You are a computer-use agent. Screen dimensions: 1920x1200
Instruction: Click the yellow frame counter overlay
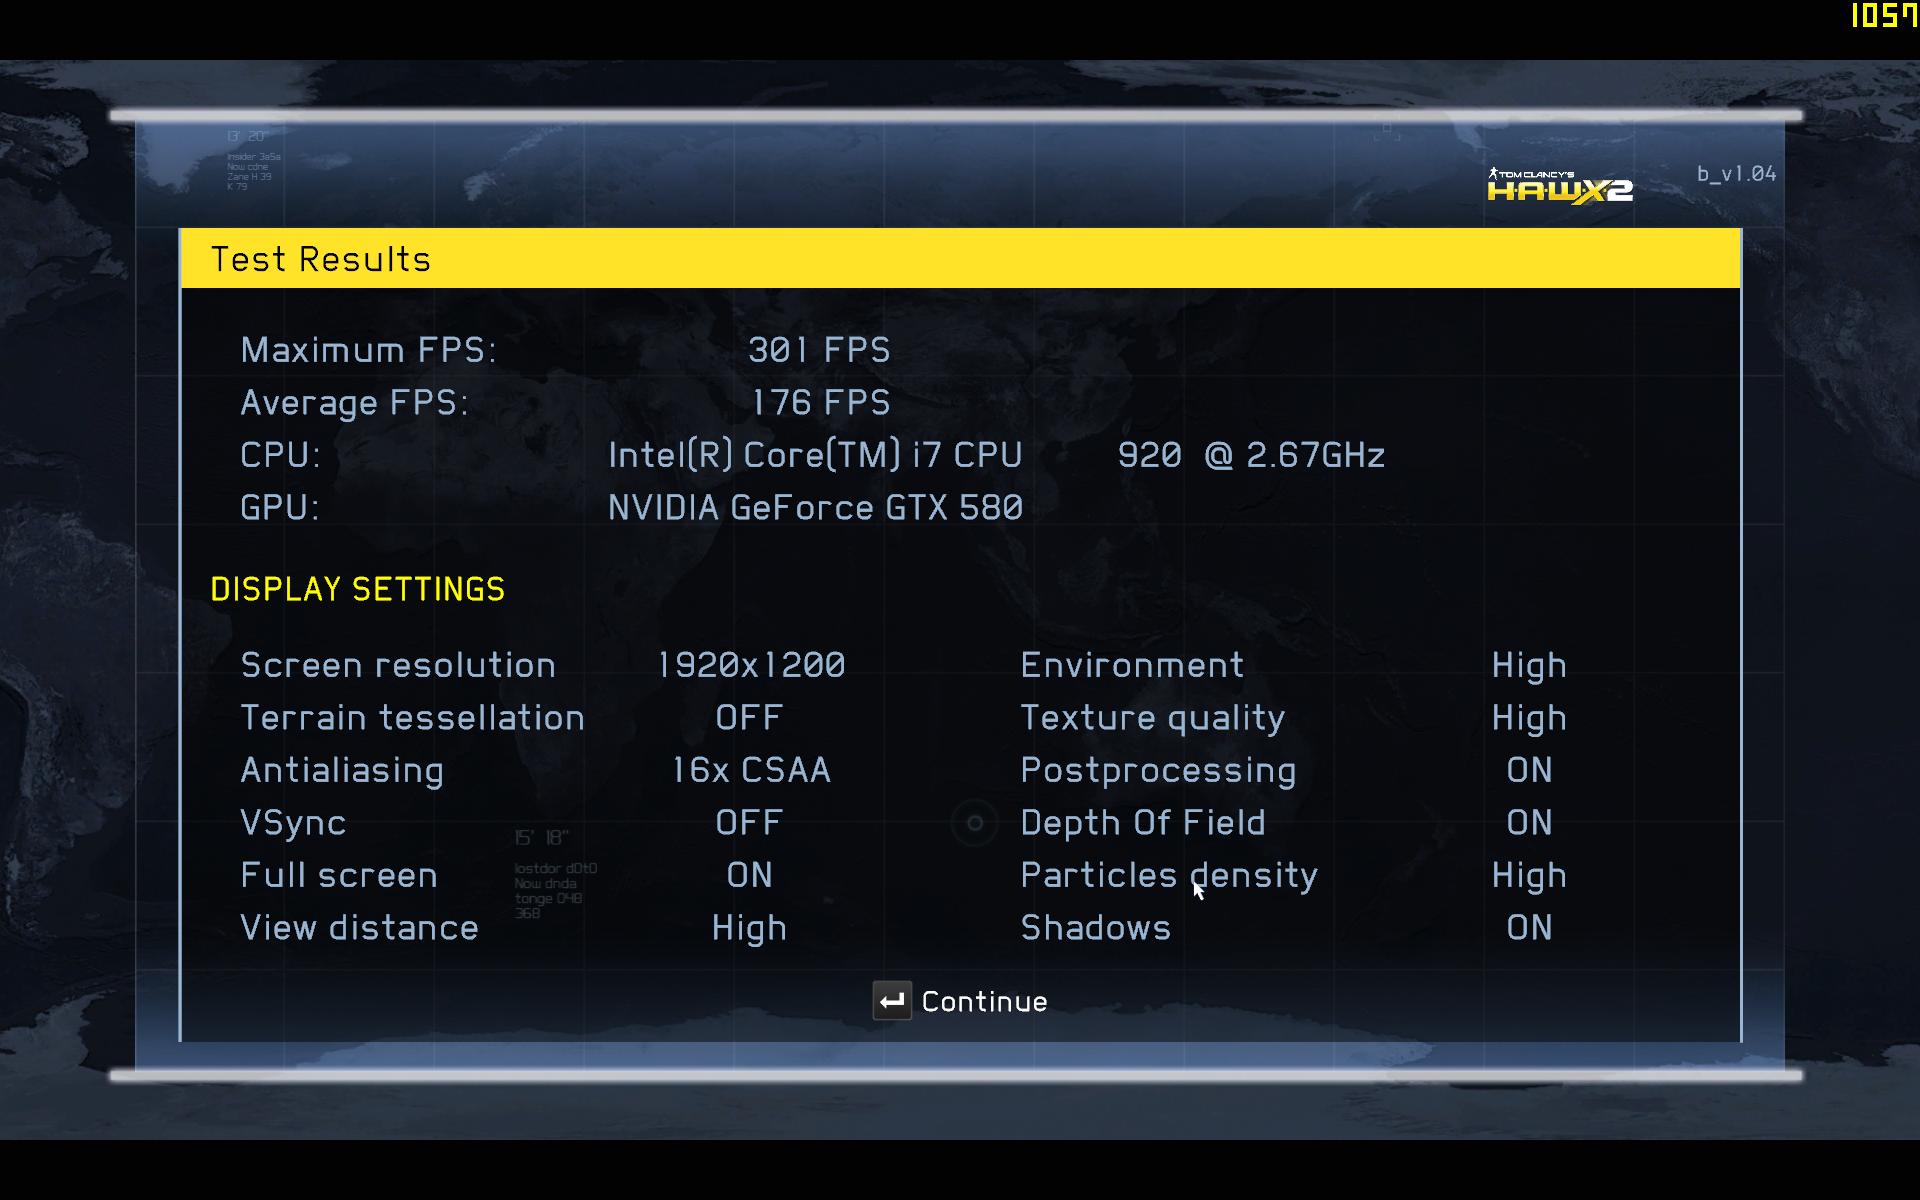click(1884, 15)
